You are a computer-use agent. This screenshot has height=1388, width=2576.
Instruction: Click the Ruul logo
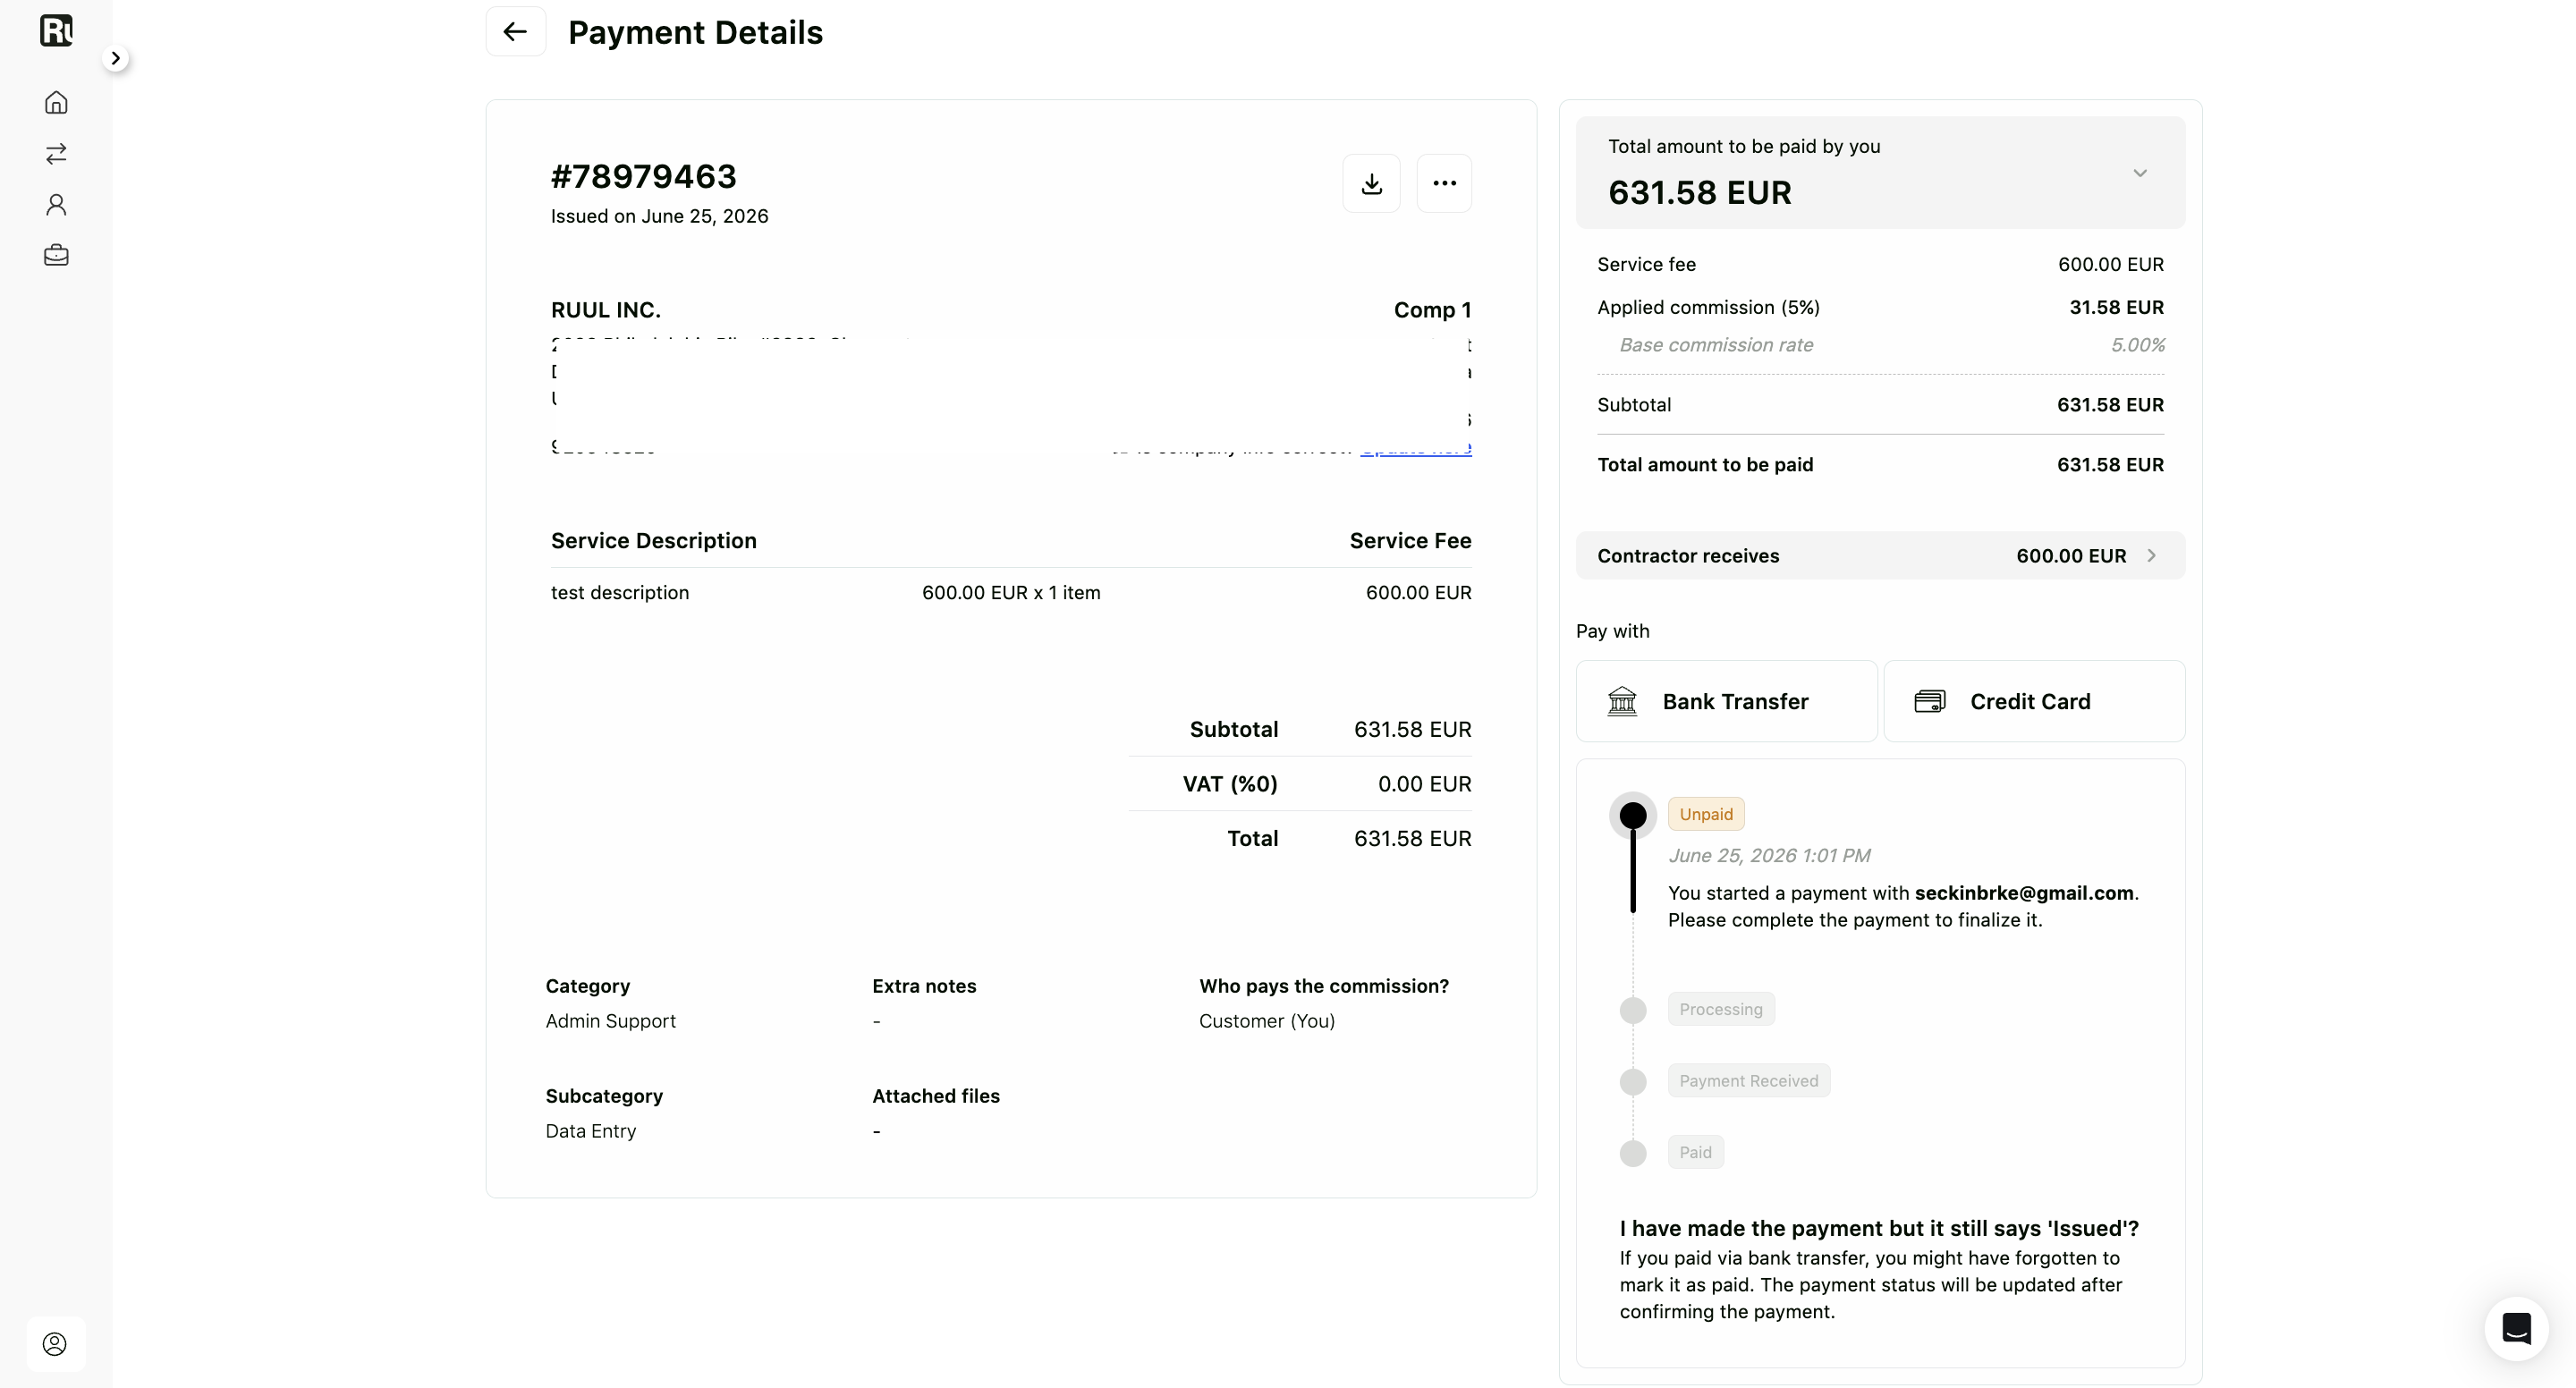(x=56, y=31)
